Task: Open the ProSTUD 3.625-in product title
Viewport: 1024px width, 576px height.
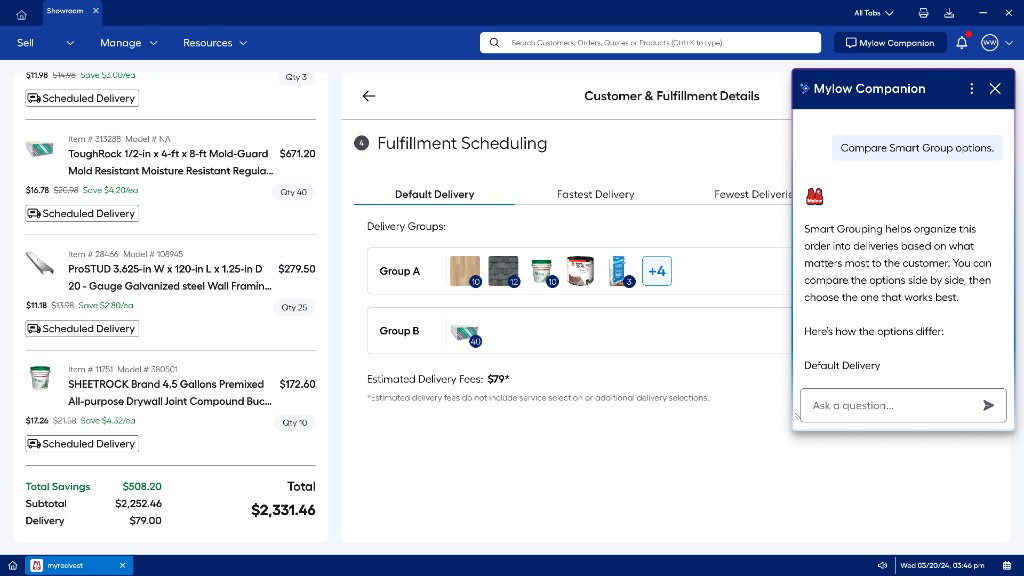Action: (170, 278)
